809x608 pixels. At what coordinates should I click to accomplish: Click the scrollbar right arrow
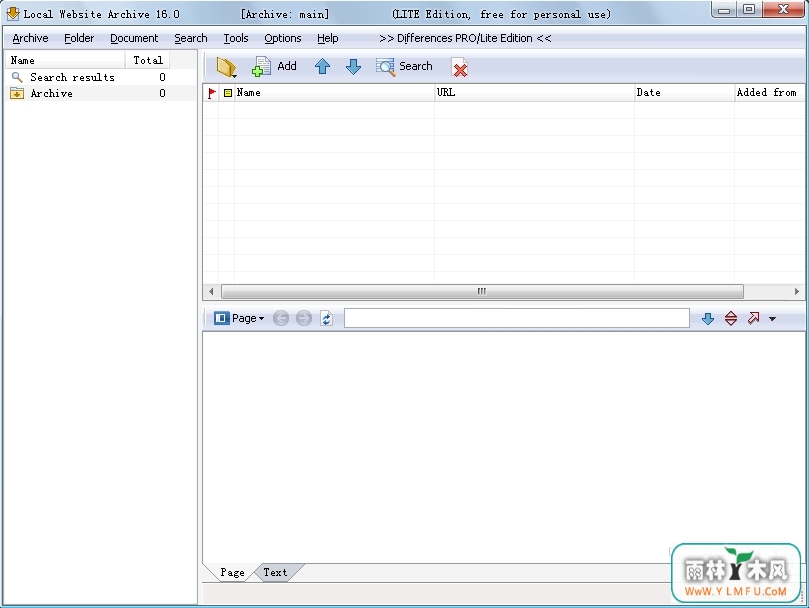point(797,292)
